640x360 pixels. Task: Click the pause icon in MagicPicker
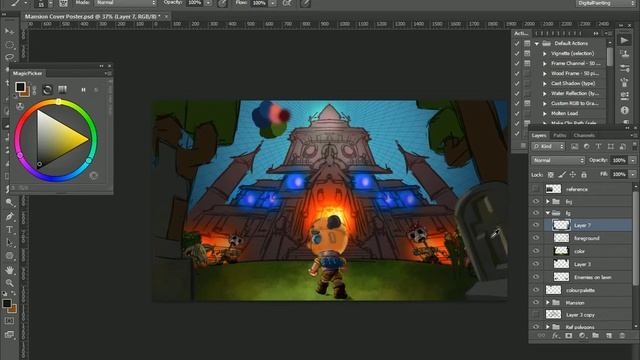83,90
